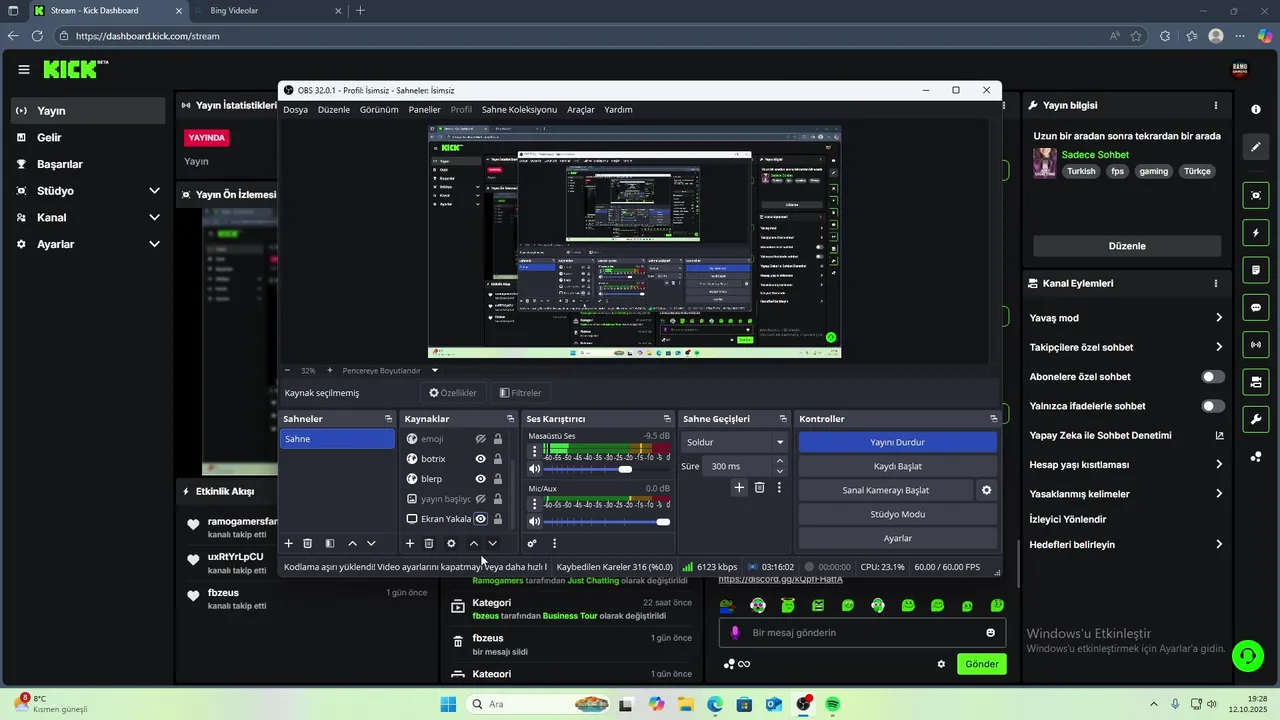Viewport: 1280px width, 720px height.
Task: Open Masaüstü Ses options dots
Action: point(534,451)
